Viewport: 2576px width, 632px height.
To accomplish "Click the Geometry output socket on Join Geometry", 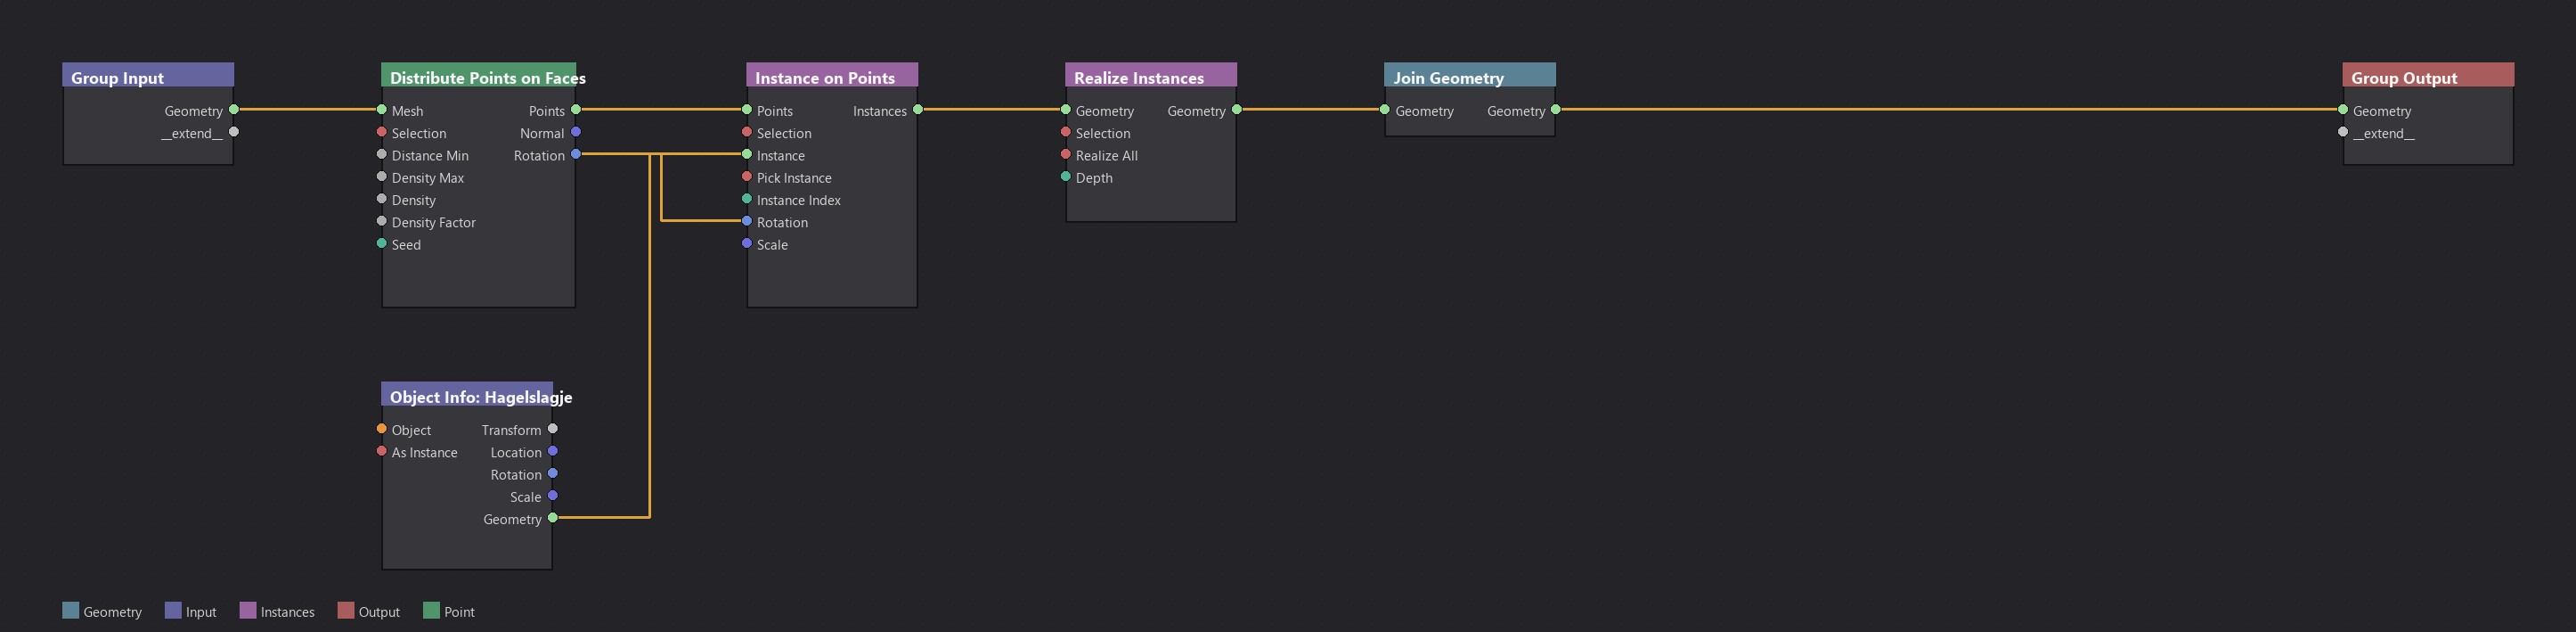I will (1556, 110).
